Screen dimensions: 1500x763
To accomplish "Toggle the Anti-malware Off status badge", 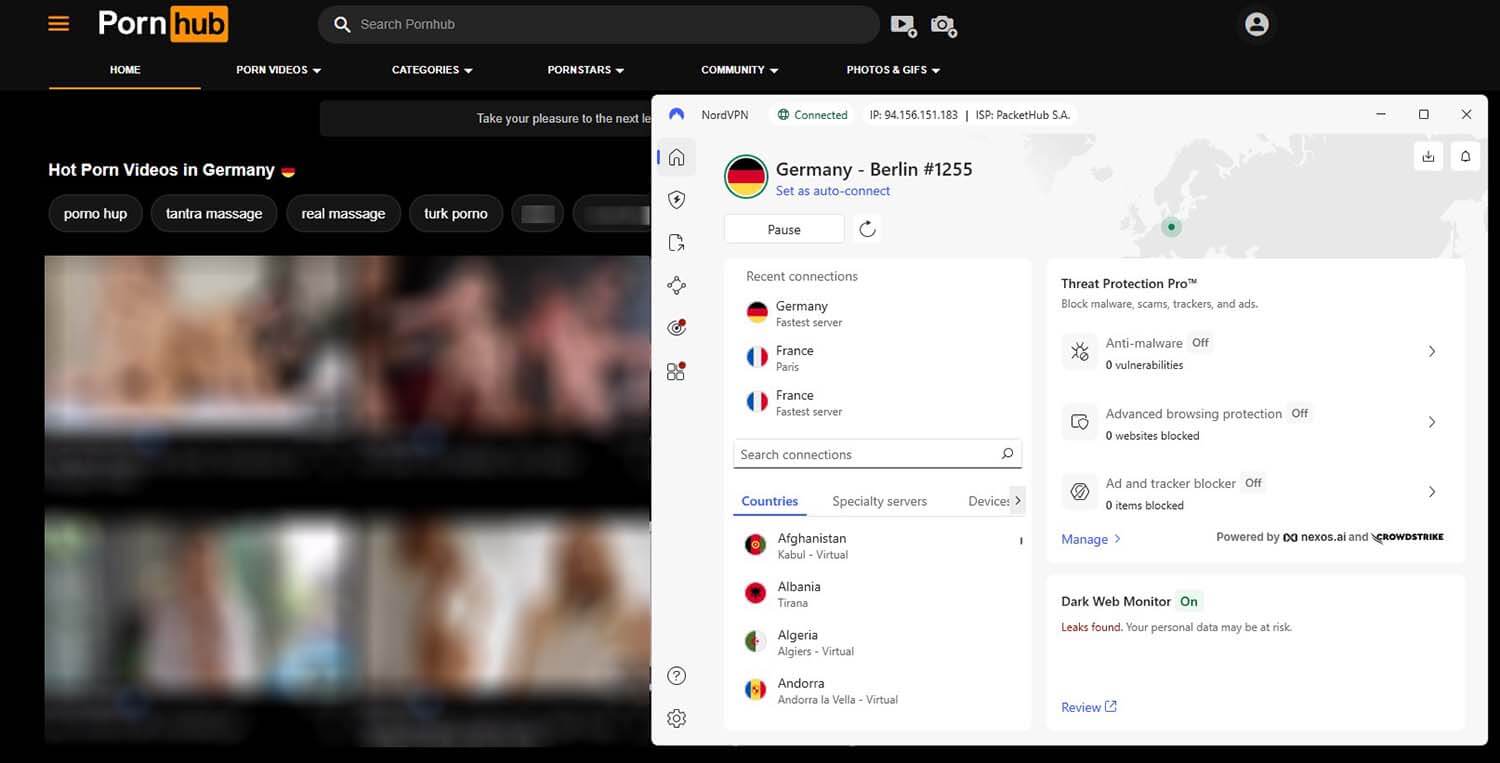I will click(x=1201, y=342).
